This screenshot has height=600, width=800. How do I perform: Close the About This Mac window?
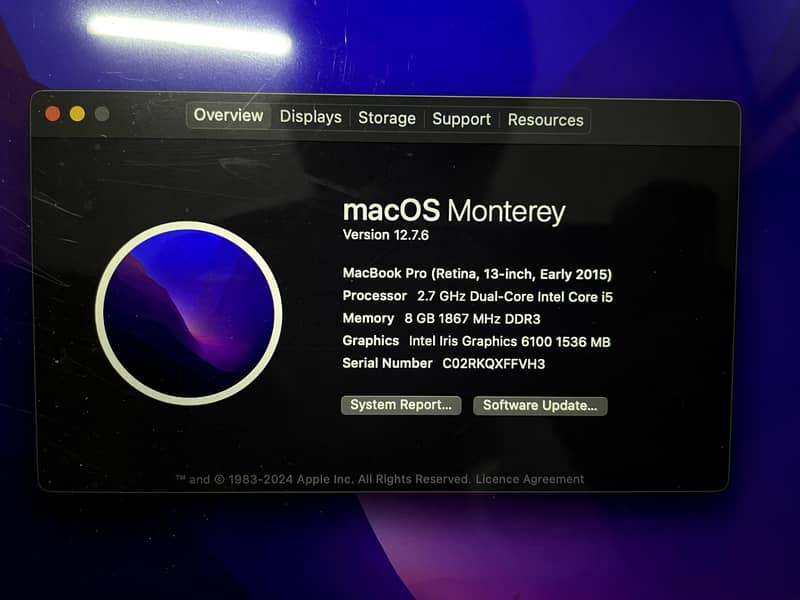(x=53, y=113)
